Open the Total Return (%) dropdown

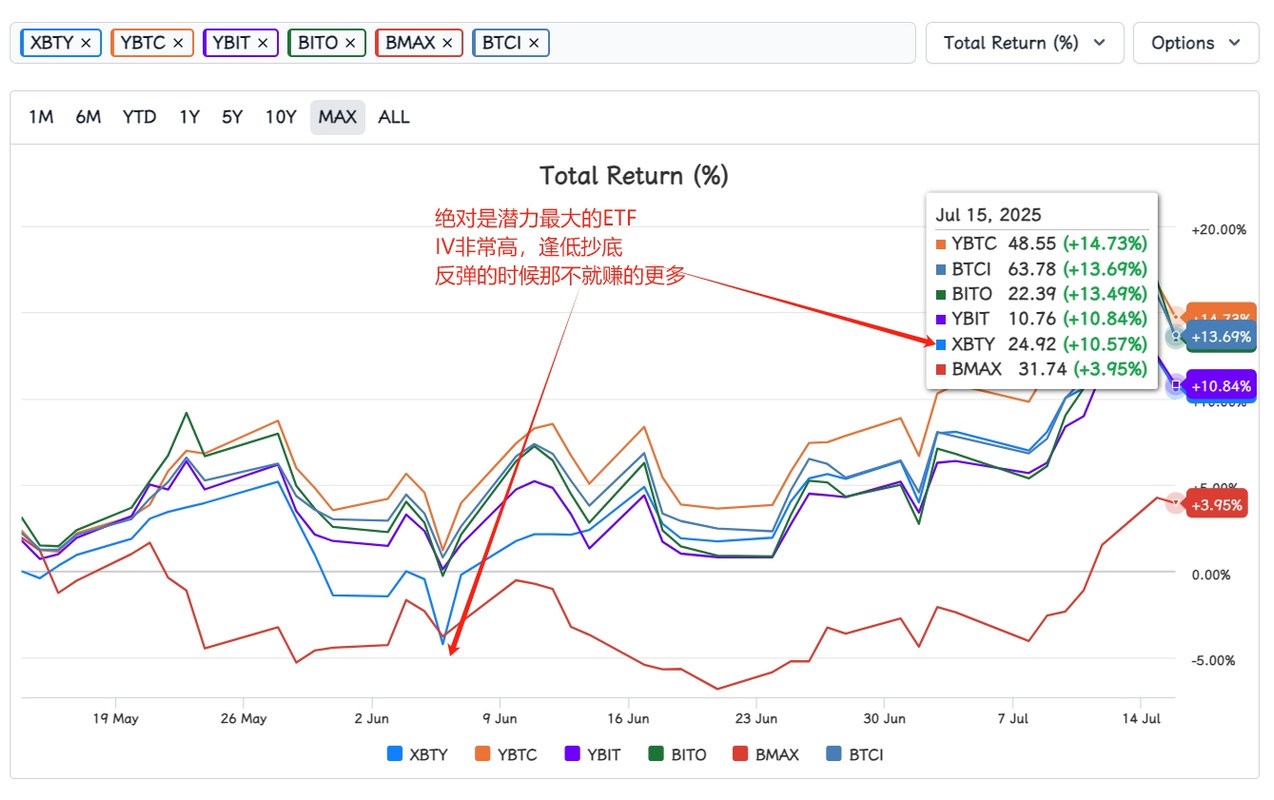pos(1025,43)
